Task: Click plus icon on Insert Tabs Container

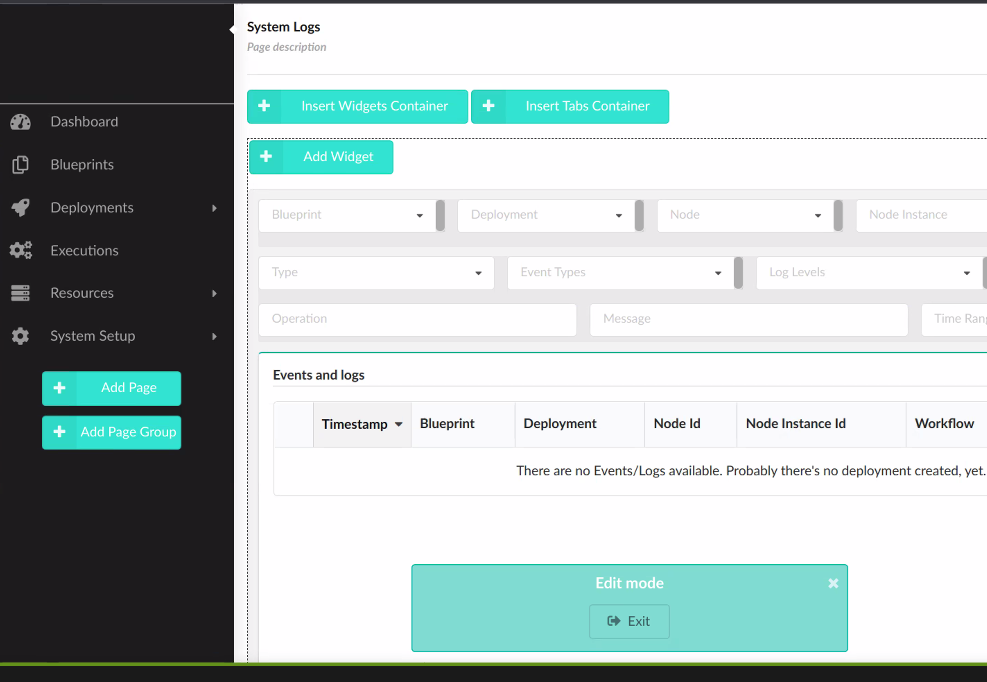Action: (488, 106)
